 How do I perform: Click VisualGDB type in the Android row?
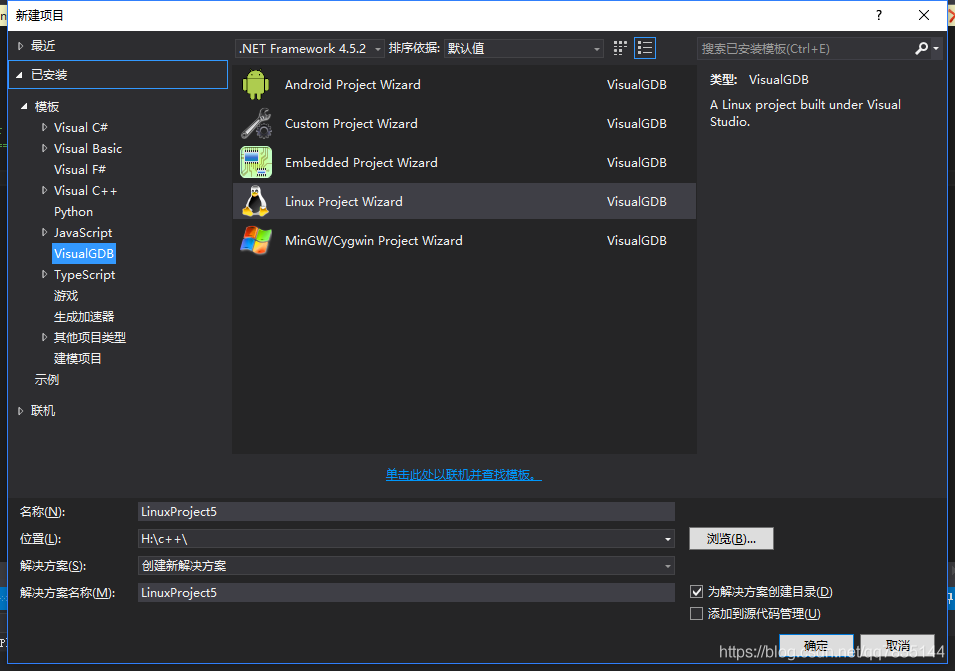(636, 85)
